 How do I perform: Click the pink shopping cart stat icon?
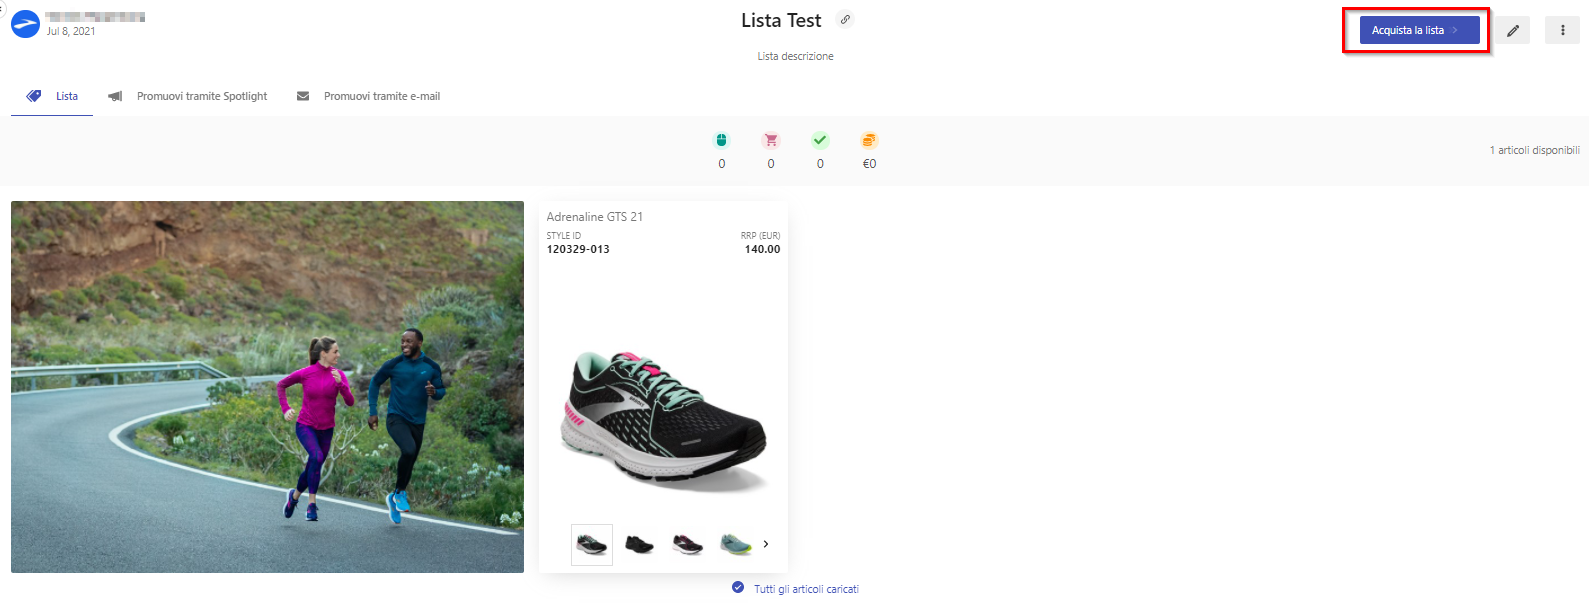tap(771, 140)
